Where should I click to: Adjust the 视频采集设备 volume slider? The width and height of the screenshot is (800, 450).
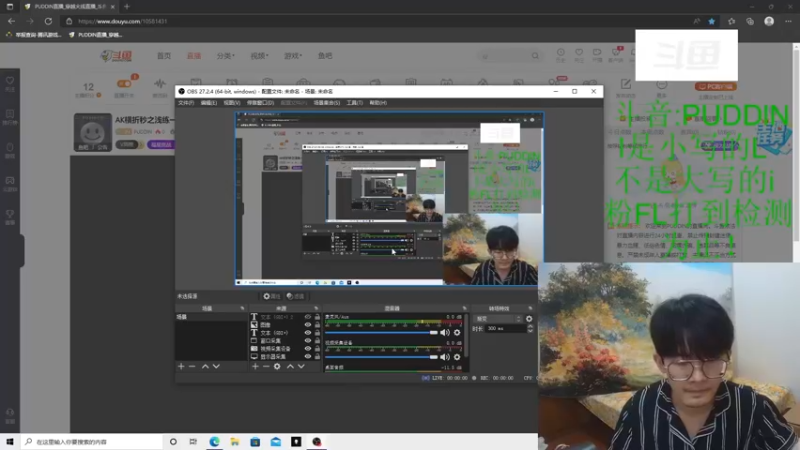coord(382,357)
